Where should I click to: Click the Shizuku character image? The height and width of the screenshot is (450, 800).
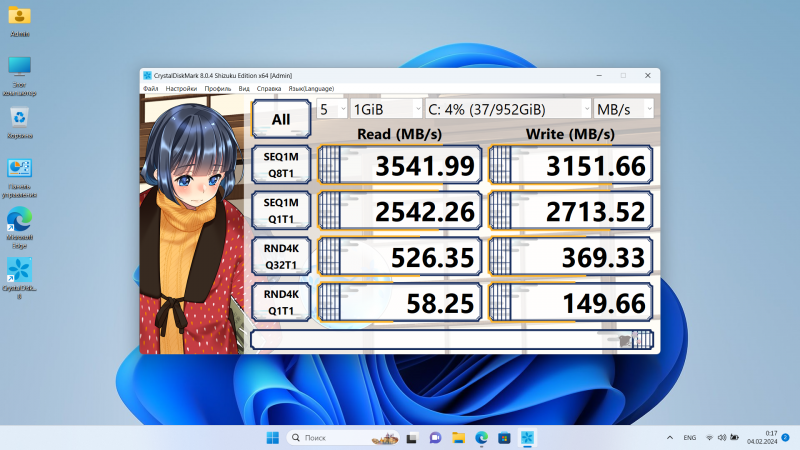[x=192, y=224]
